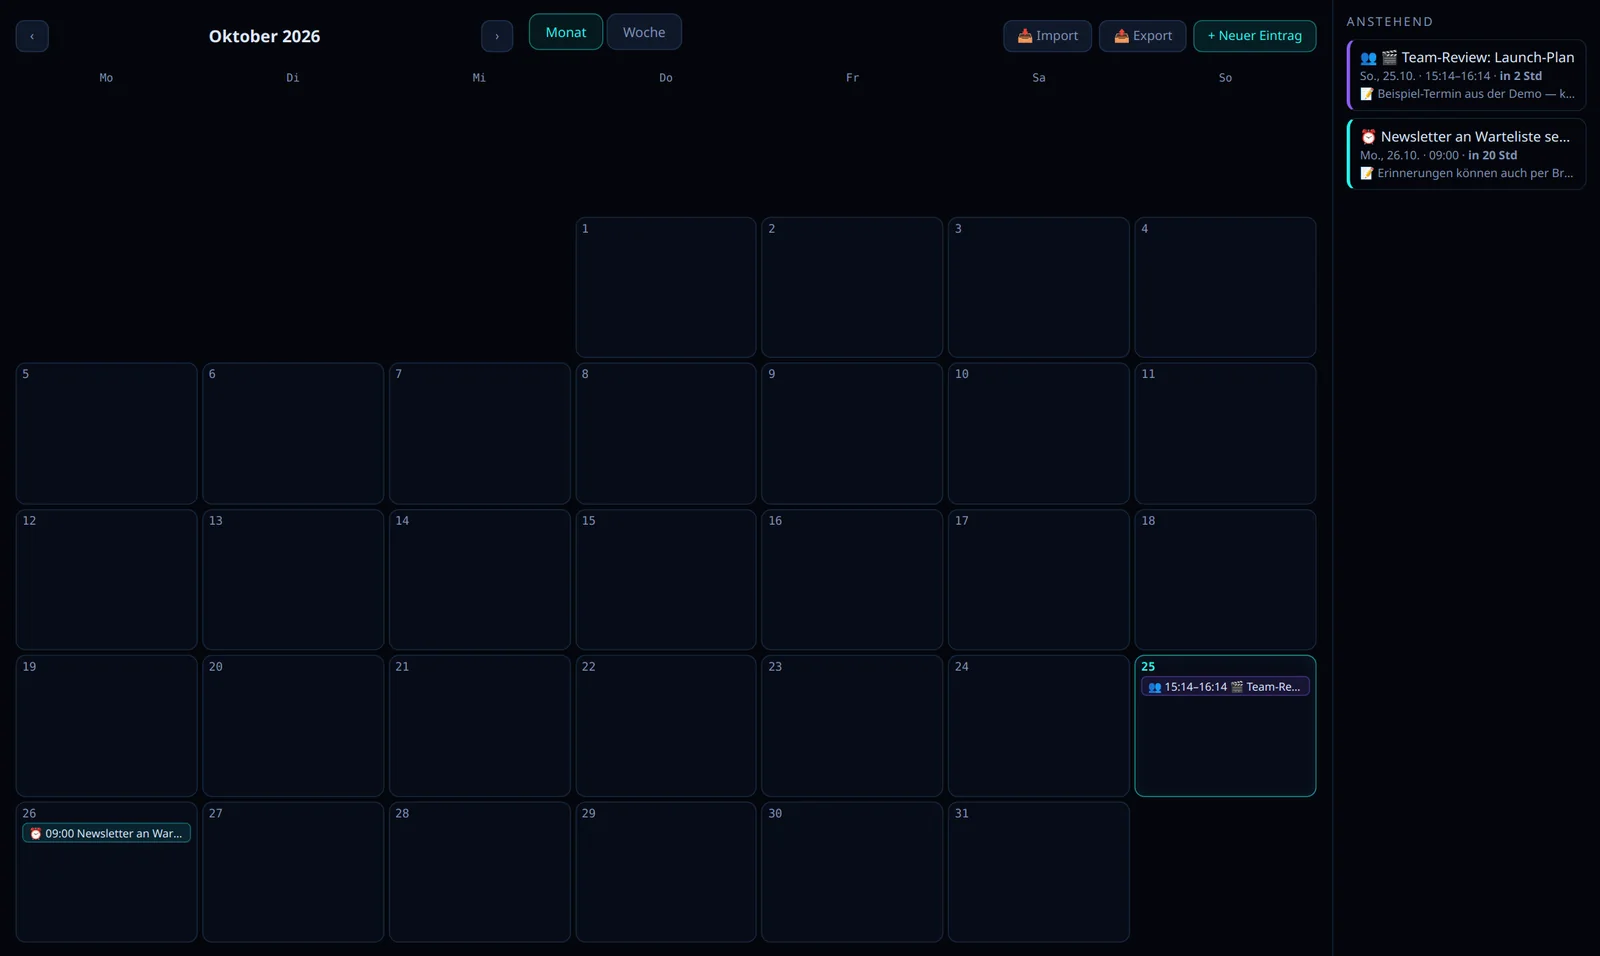Click alarm icon in day 26 event chip

coord(36,834)
